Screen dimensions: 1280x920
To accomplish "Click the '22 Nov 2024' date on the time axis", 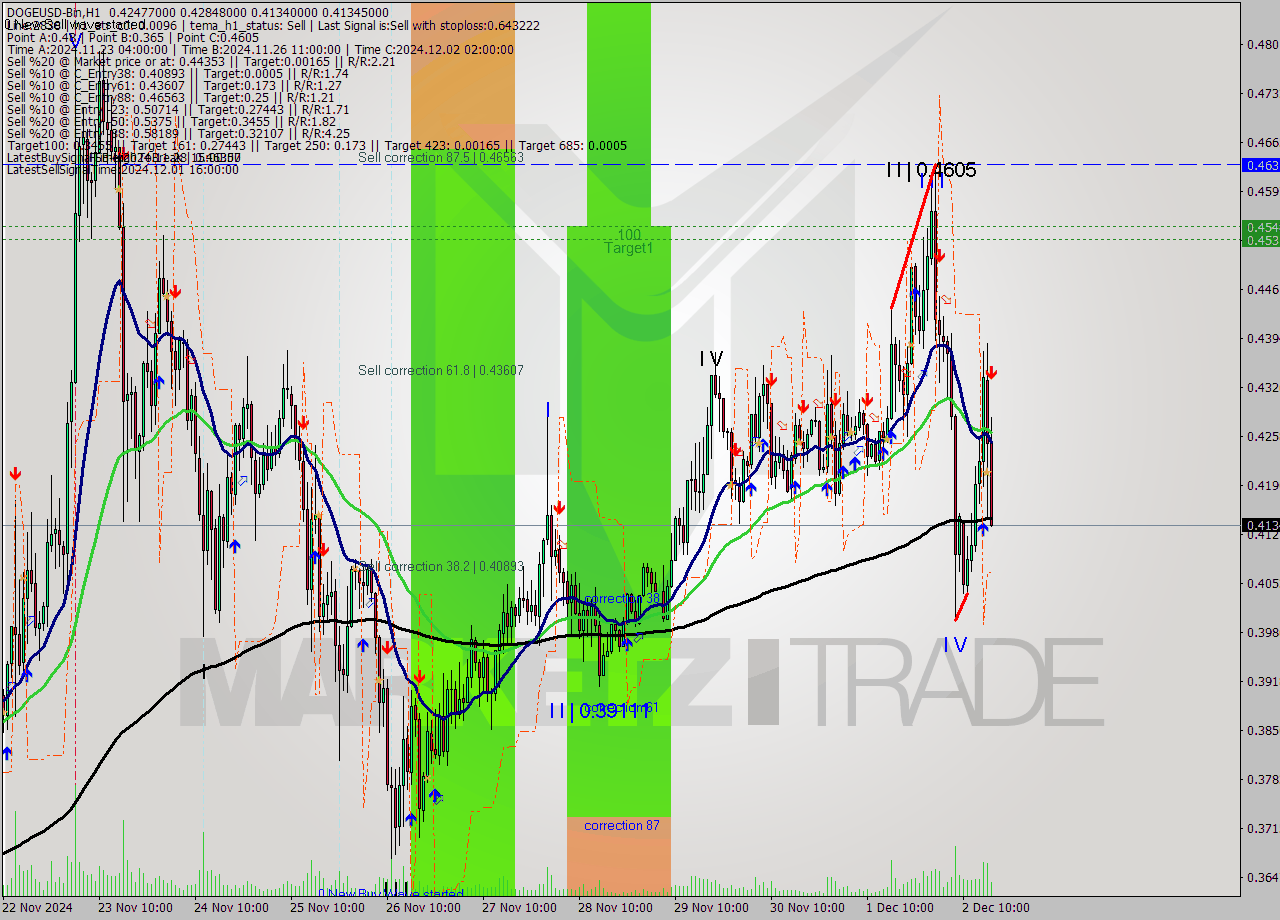I will (37, 908).
